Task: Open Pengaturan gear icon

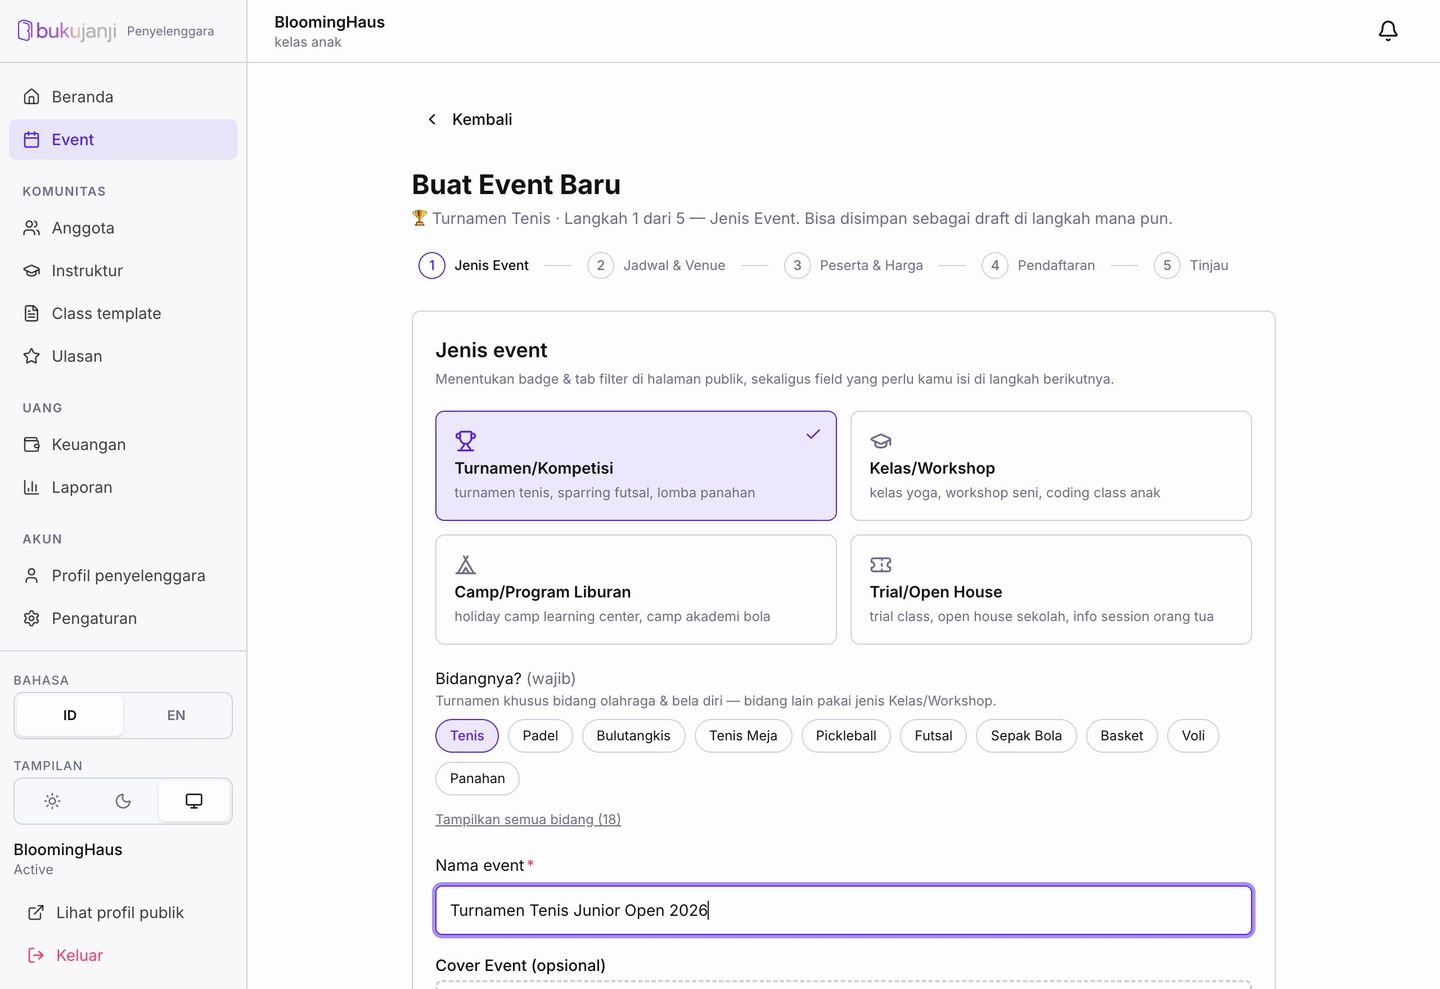Action: 32,619
